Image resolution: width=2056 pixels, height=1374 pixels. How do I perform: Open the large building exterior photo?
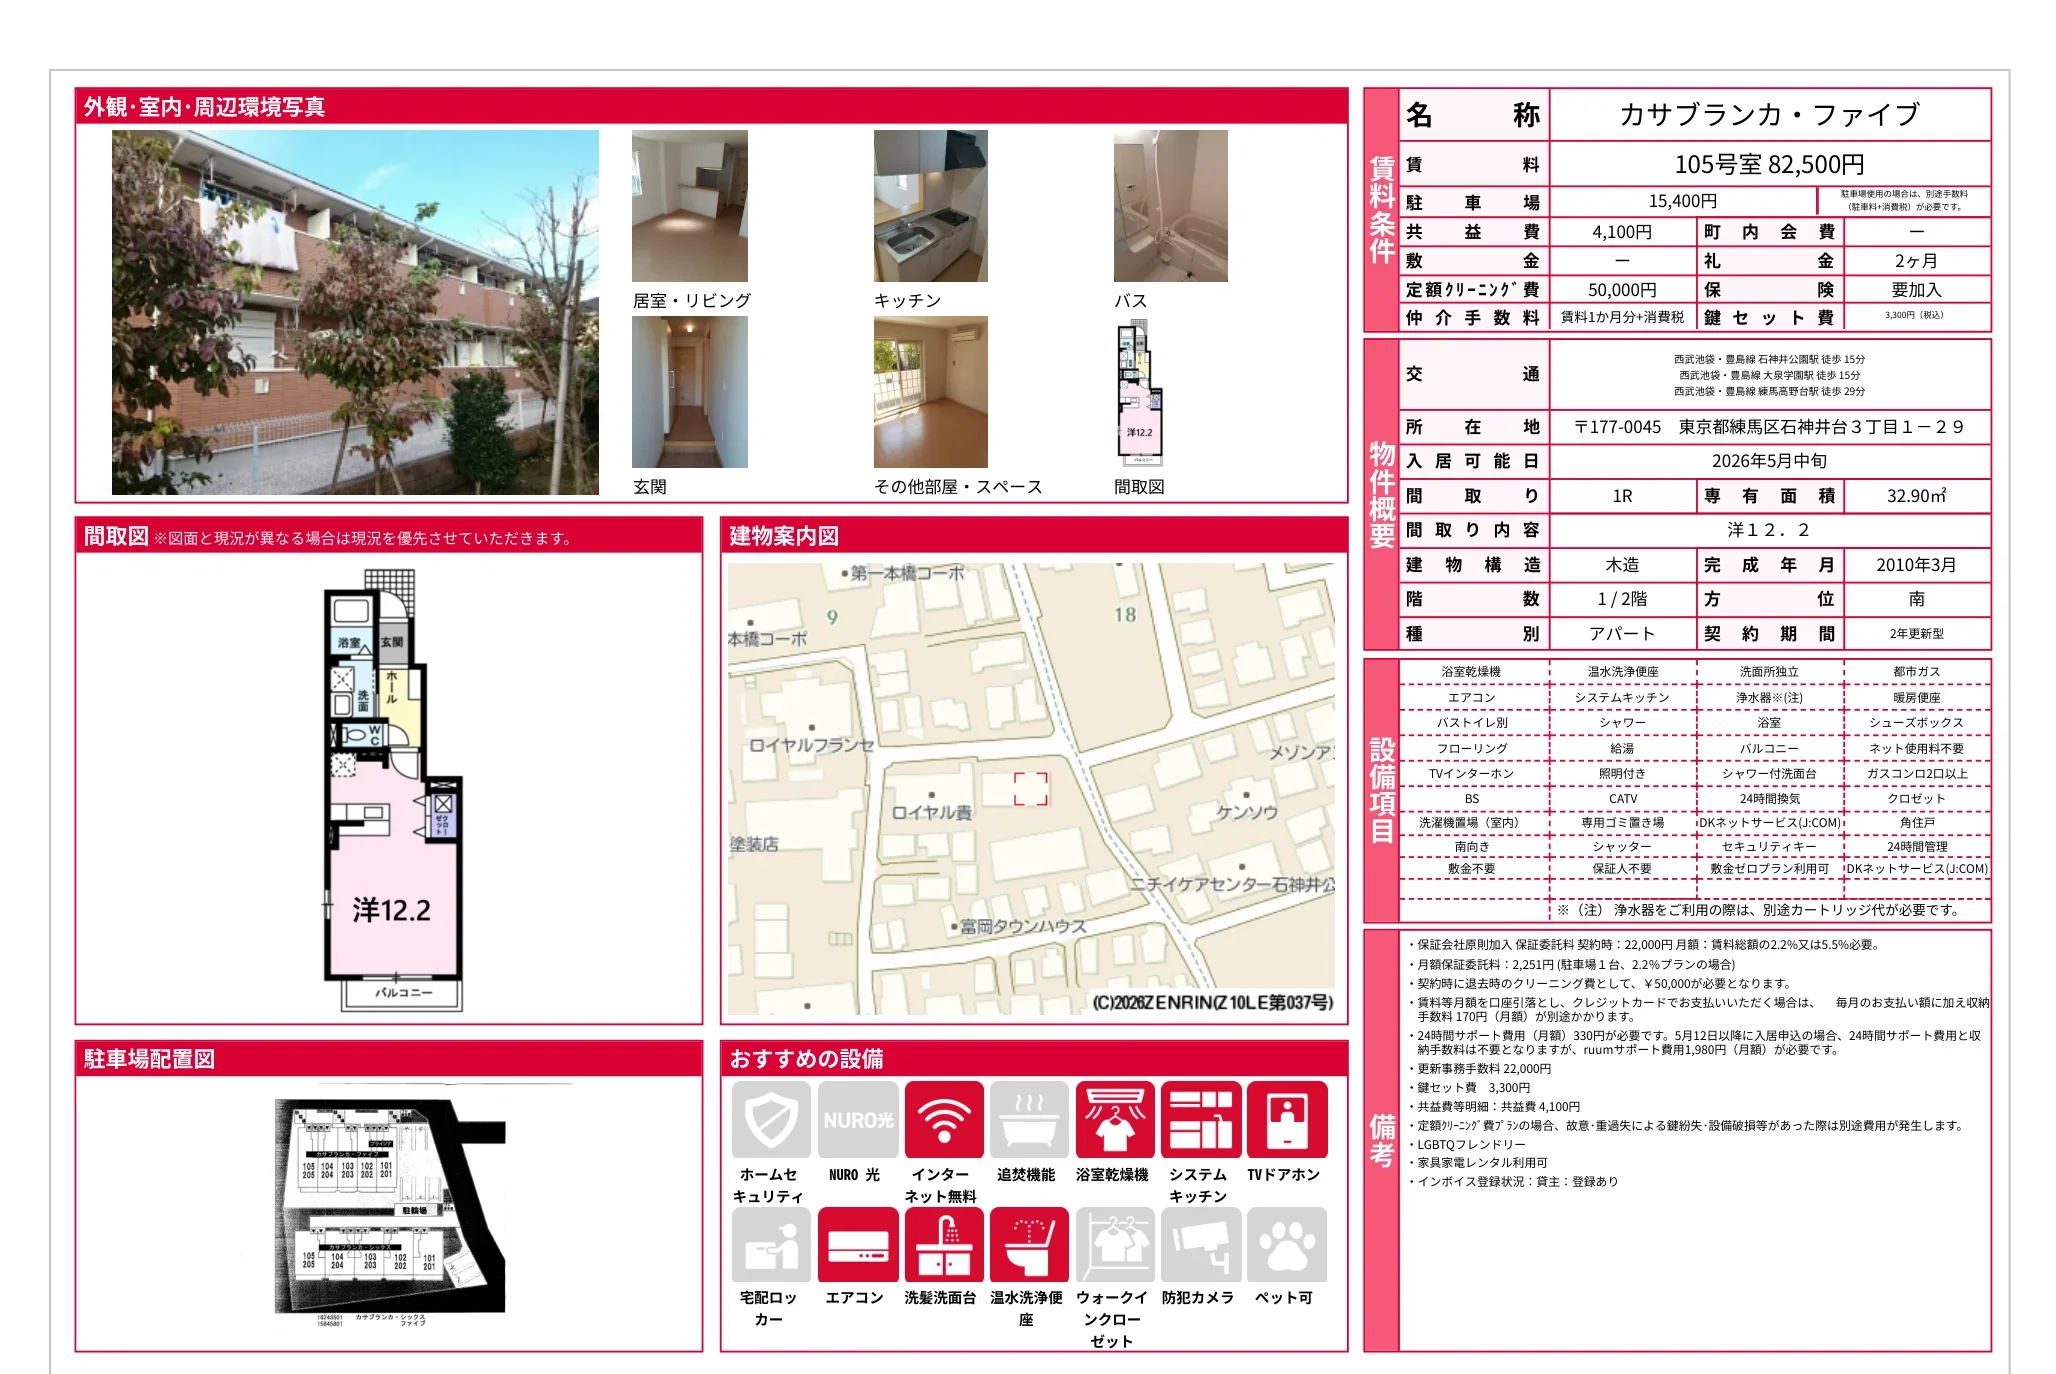coord(355,312)
